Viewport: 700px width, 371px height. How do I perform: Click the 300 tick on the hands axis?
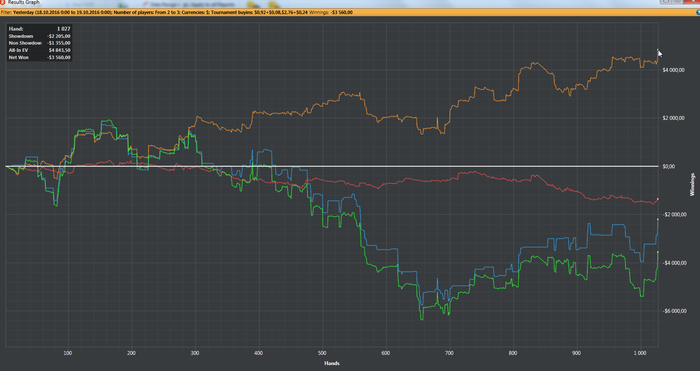pyautogui.click(x=195, y=353)
